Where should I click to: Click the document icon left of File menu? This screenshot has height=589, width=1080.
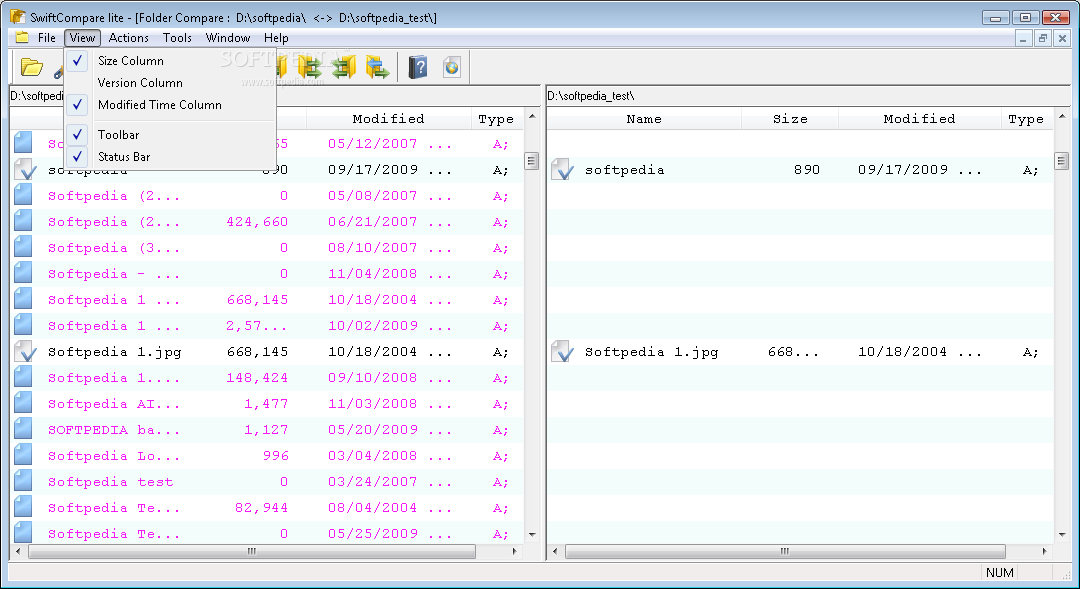click(22, 37)
